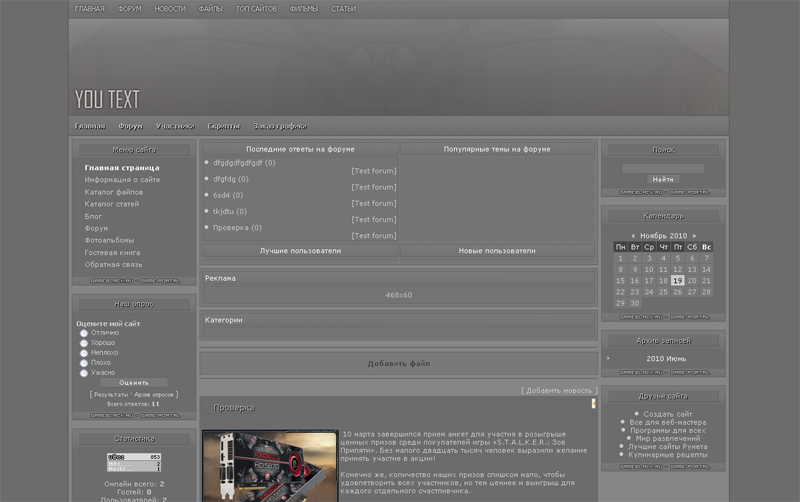Open Каталог файлов menu link
This screenshot has height=502, width=800.
tap(114, 192)
